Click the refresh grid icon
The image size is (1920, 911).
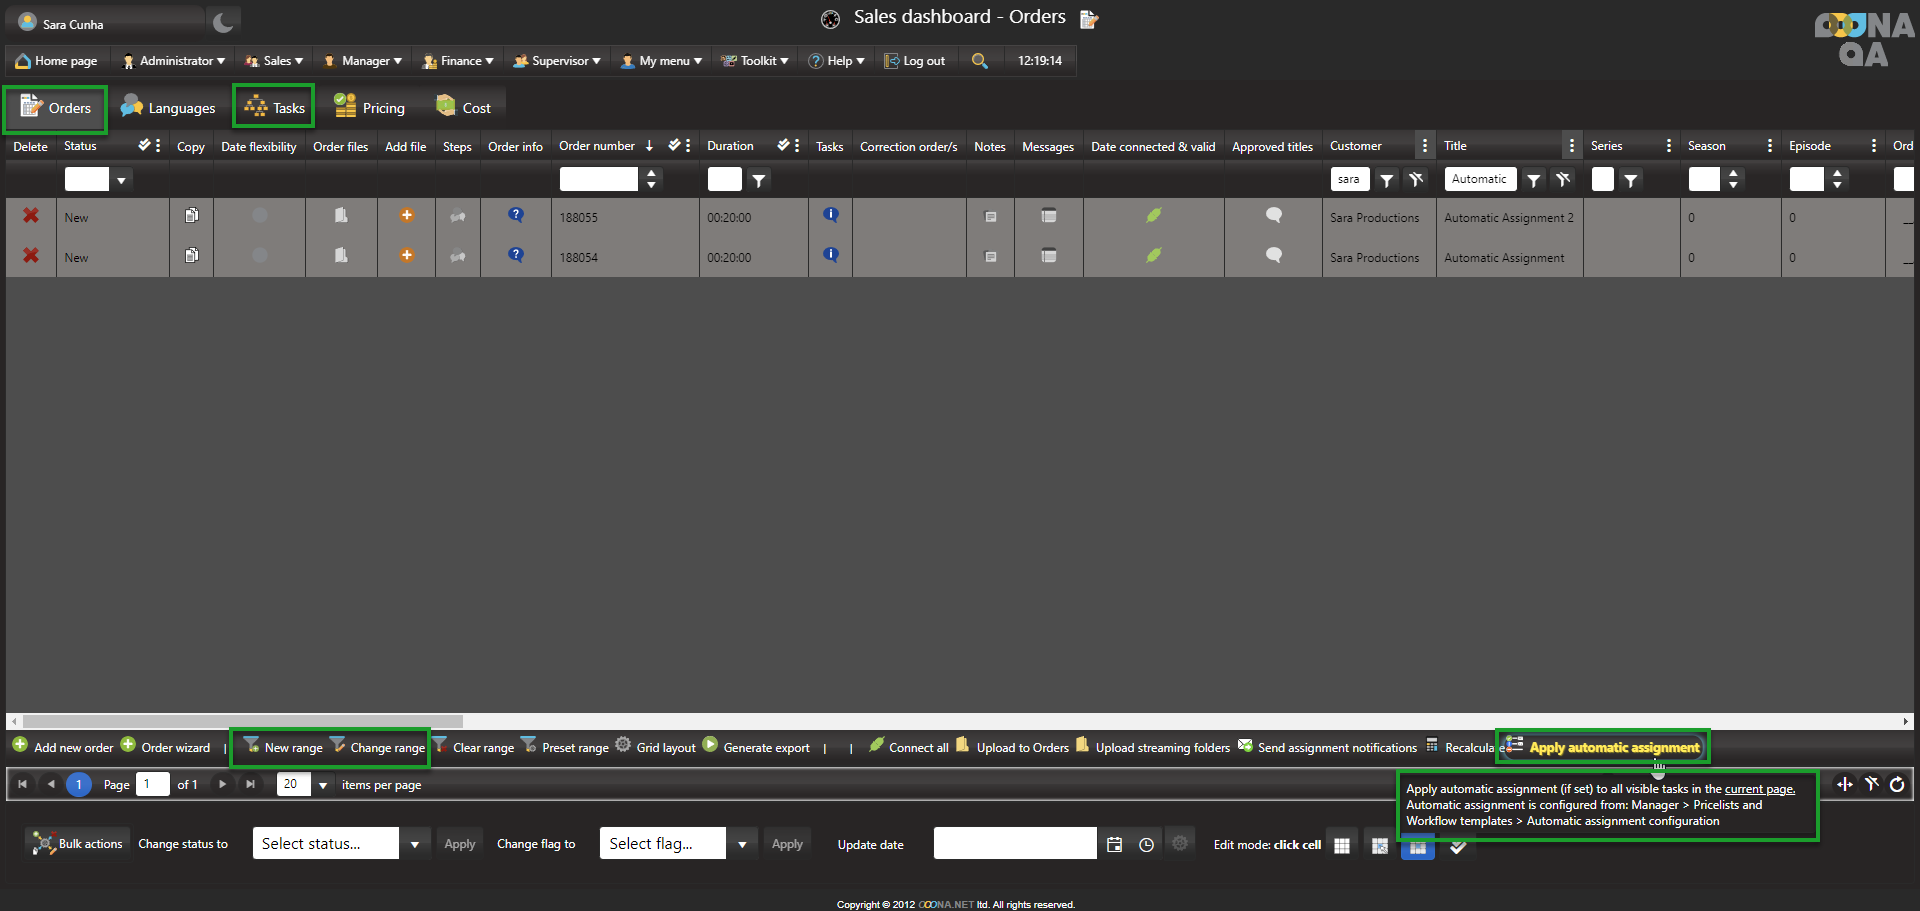pyautogui.click(x=1897, y=785)
